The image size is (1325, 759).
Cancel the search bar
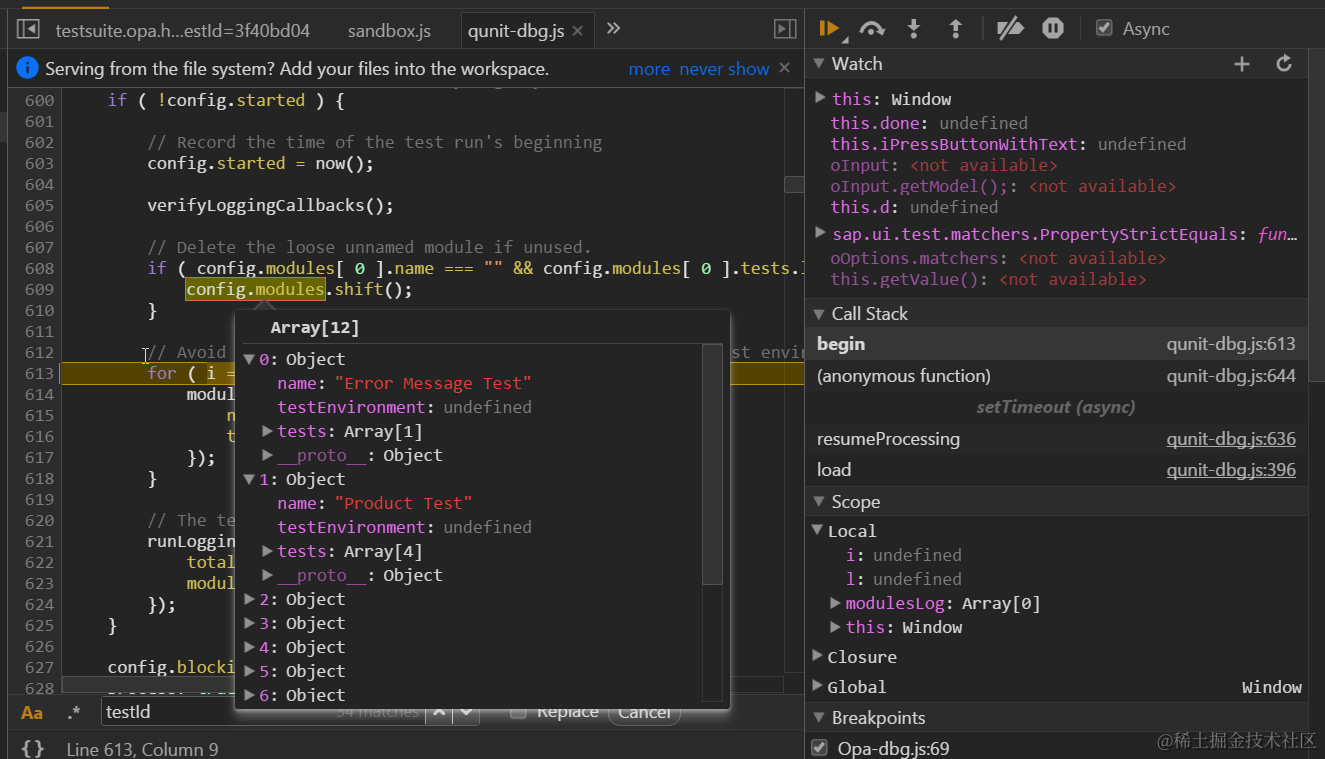click(x=643, y=712)
